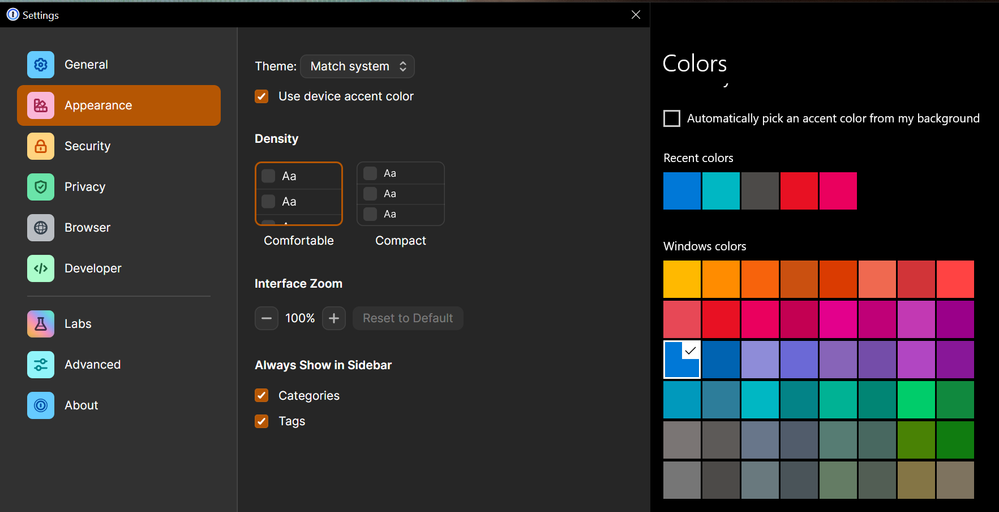Click the About 1Password icon
Screen dimensions: 999x512
pos(41,406)
